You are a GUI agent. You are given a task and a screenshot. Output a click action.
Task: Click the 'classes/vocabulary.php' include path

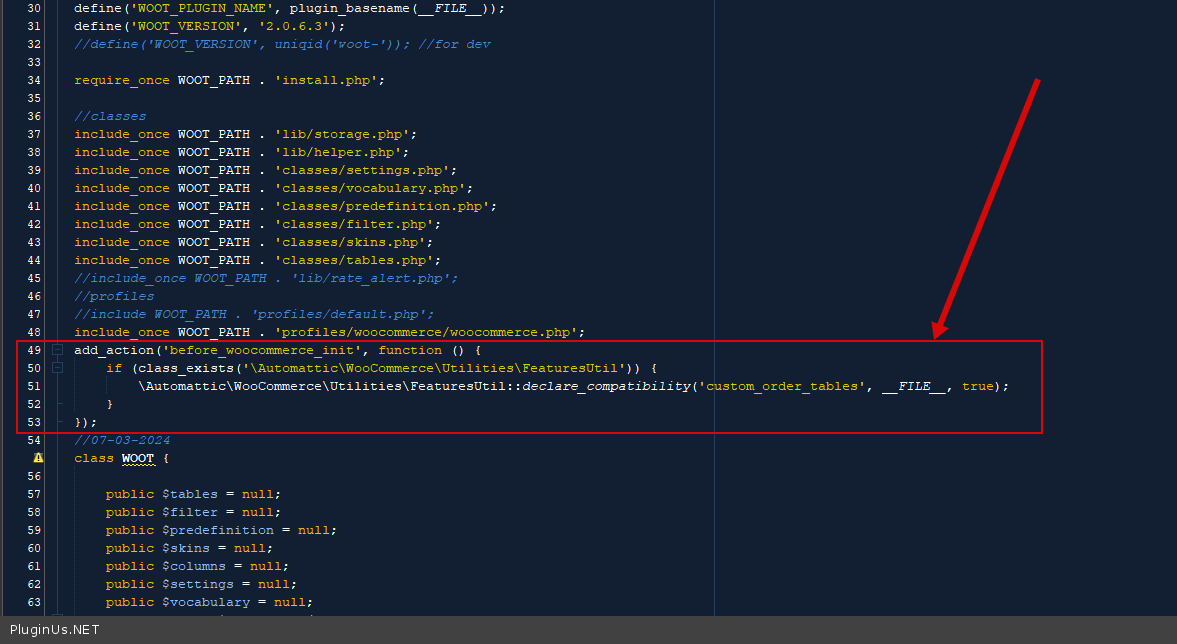click(x=368, y=188)
